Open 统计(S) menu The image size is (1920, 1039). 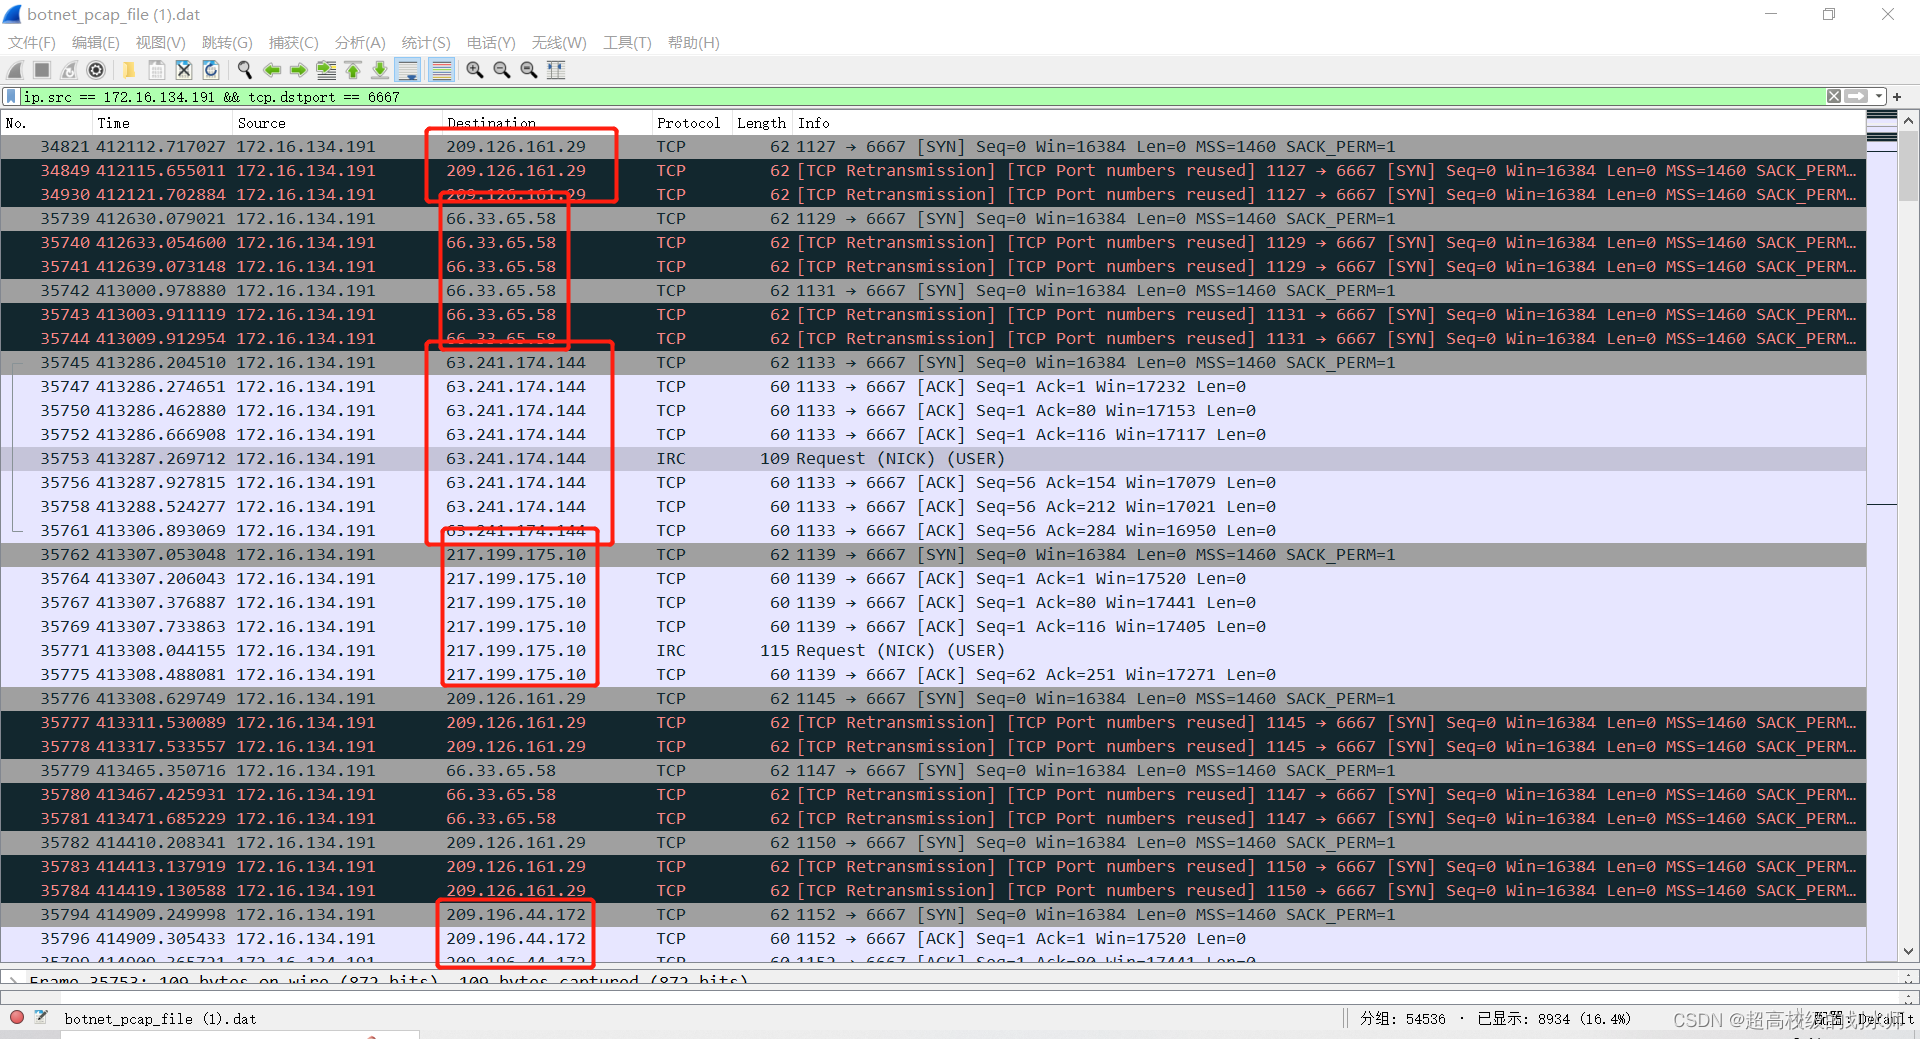coord(426,43)
